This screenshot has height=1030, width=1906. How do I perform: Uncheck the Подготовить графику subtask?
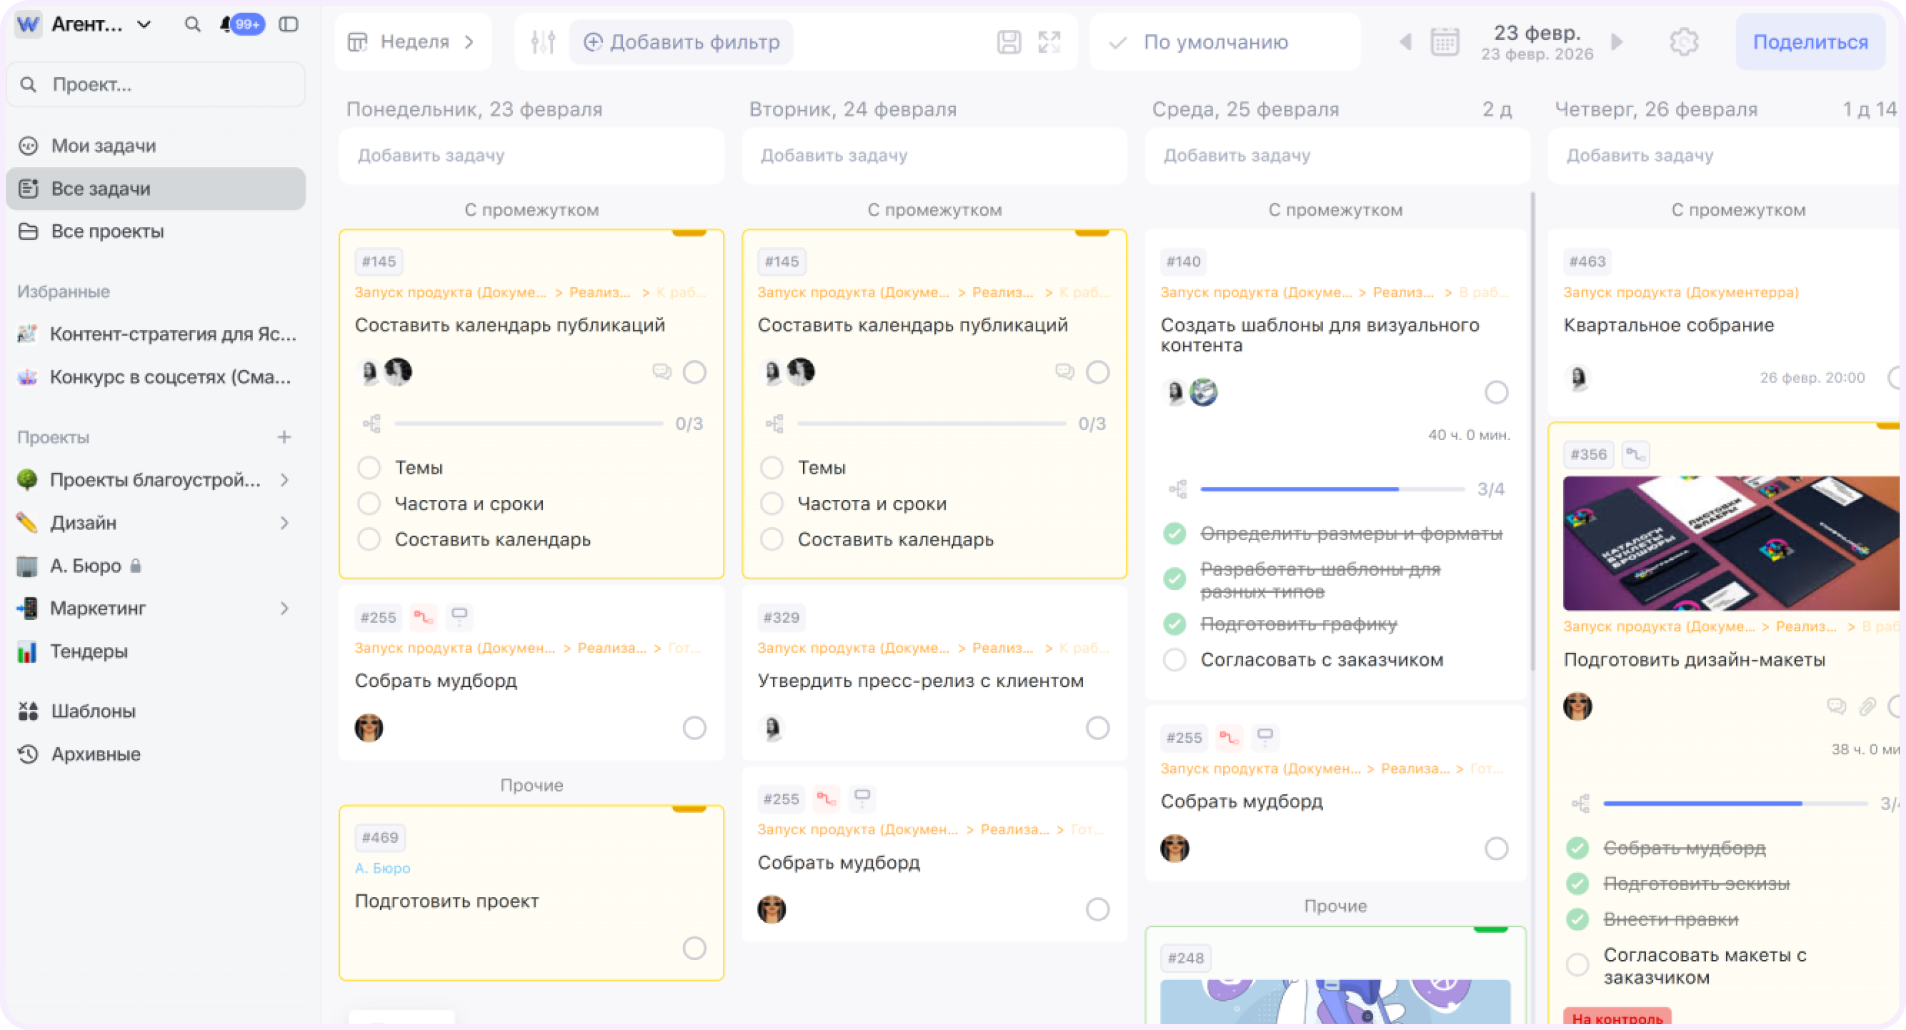(1175, 624)
